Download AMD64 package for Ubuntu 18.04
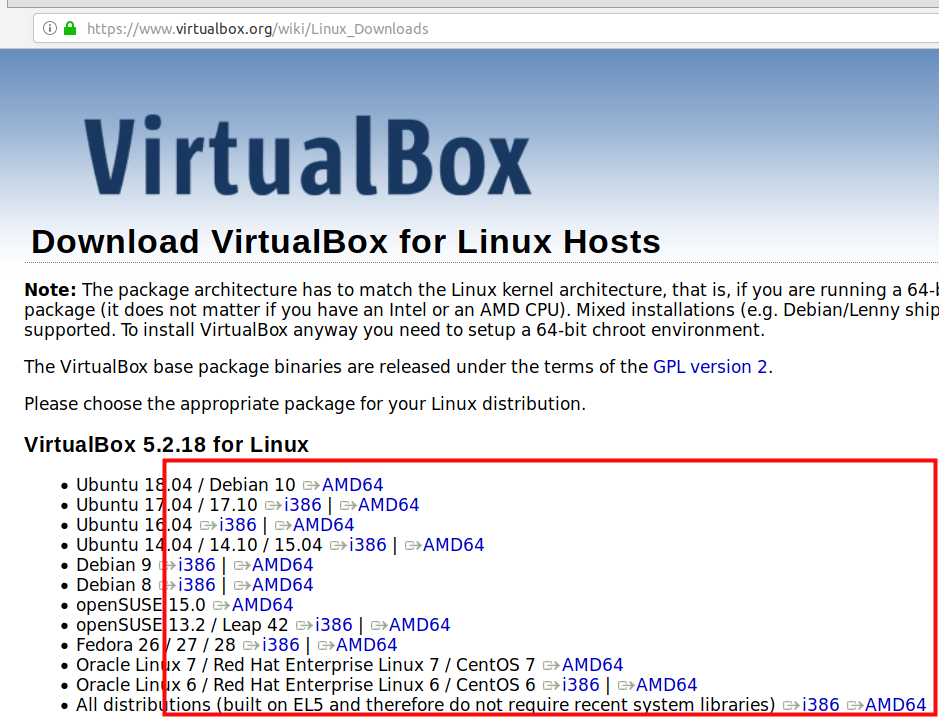Viewport: 939px width, 722px height. point(352,484)
